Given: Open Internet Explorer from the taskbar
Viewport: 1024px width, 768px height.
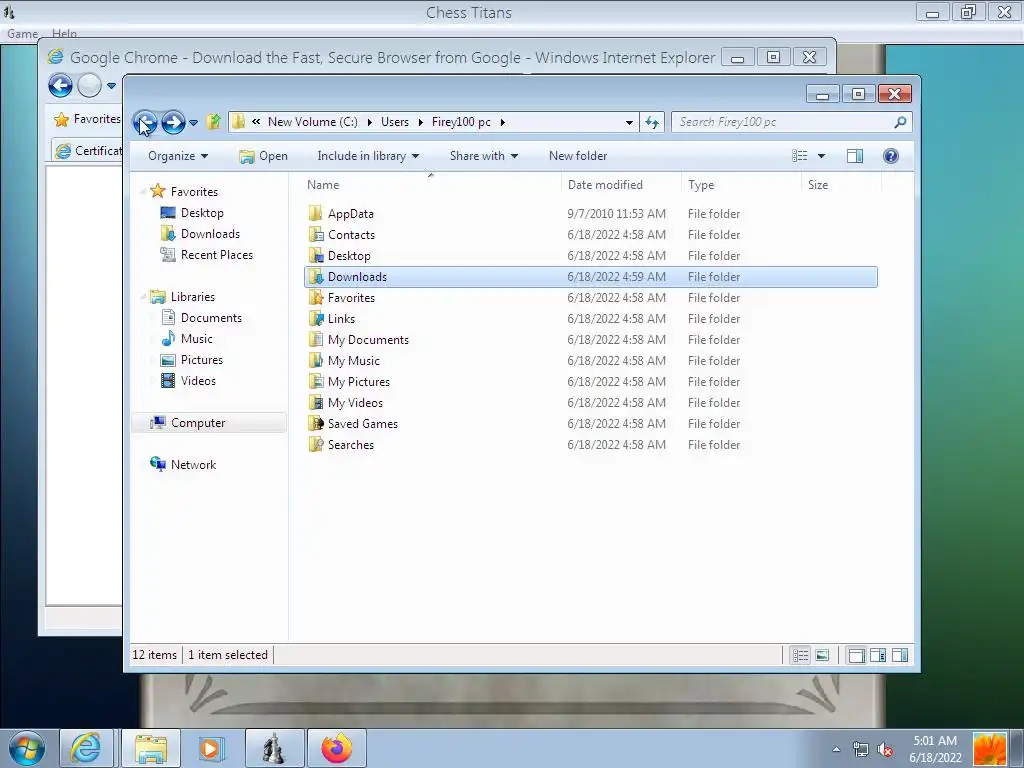Looking at the screenshot, I should [87, 748].
